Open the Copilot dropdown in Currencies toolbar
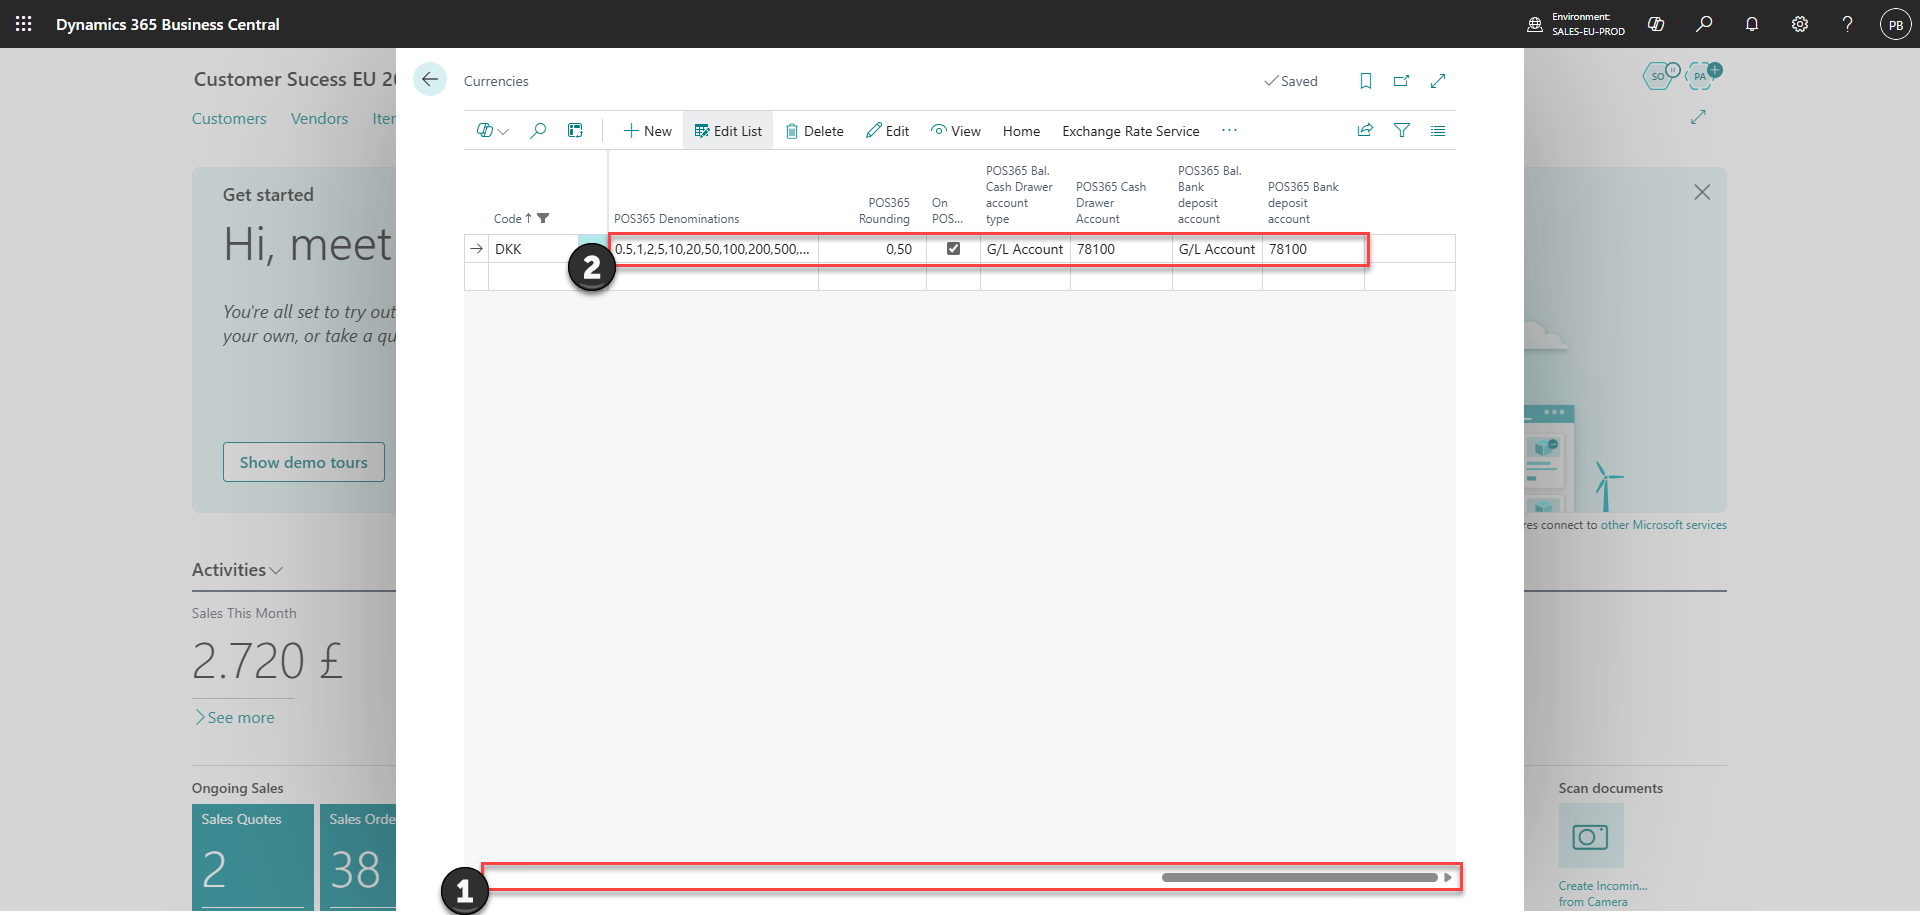The image size is (1920, 915). (x=493, y=130)
